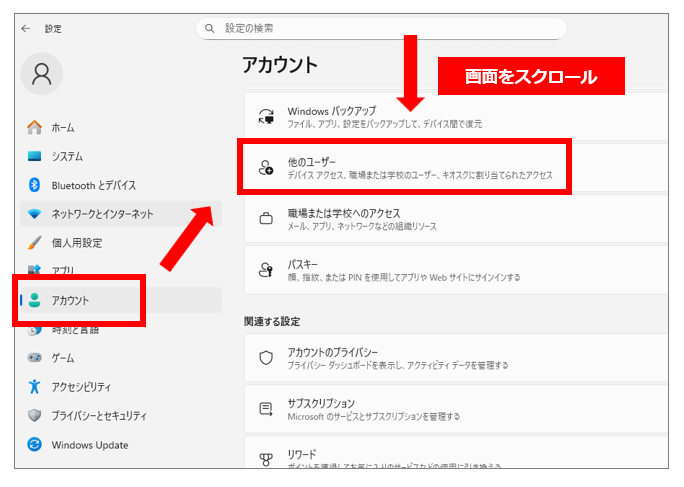Click the user profile avatar
Image resolution: width=684 pixels, height=487 pixels.
(42, 74)
